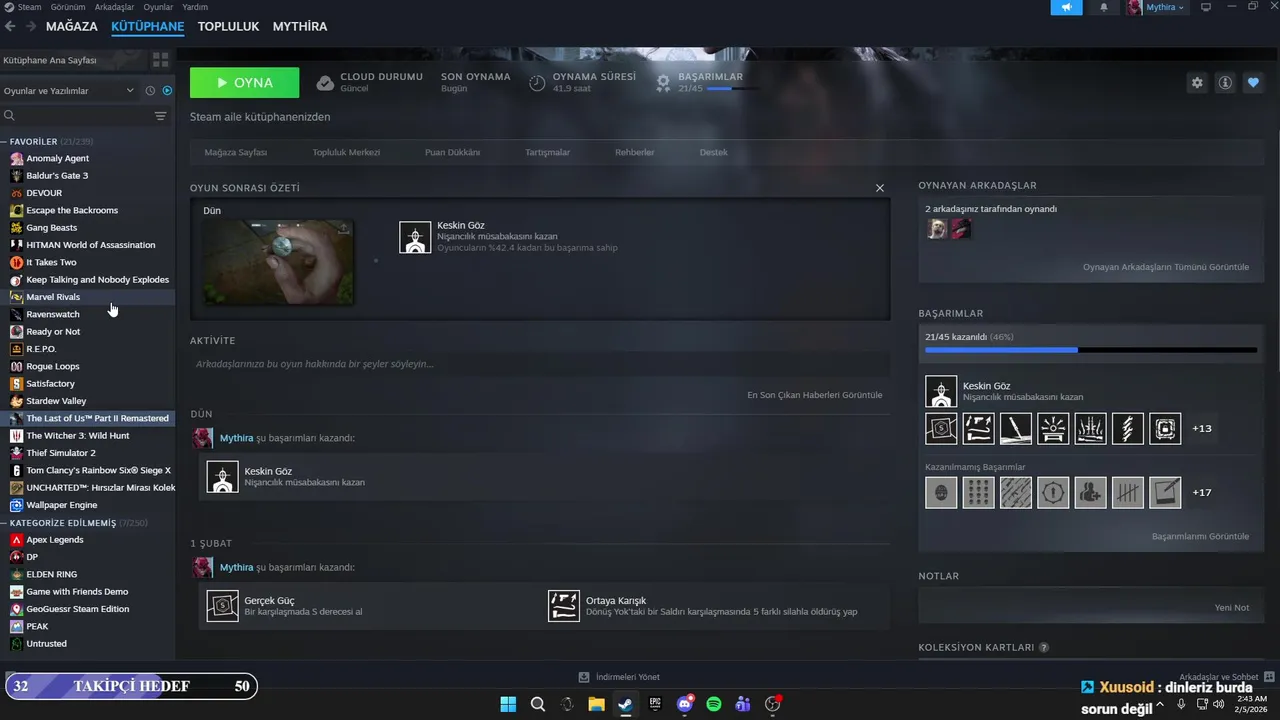1280x720 pixels.
Task: Open Topluluk Merkezi tab
Action: 346,153
